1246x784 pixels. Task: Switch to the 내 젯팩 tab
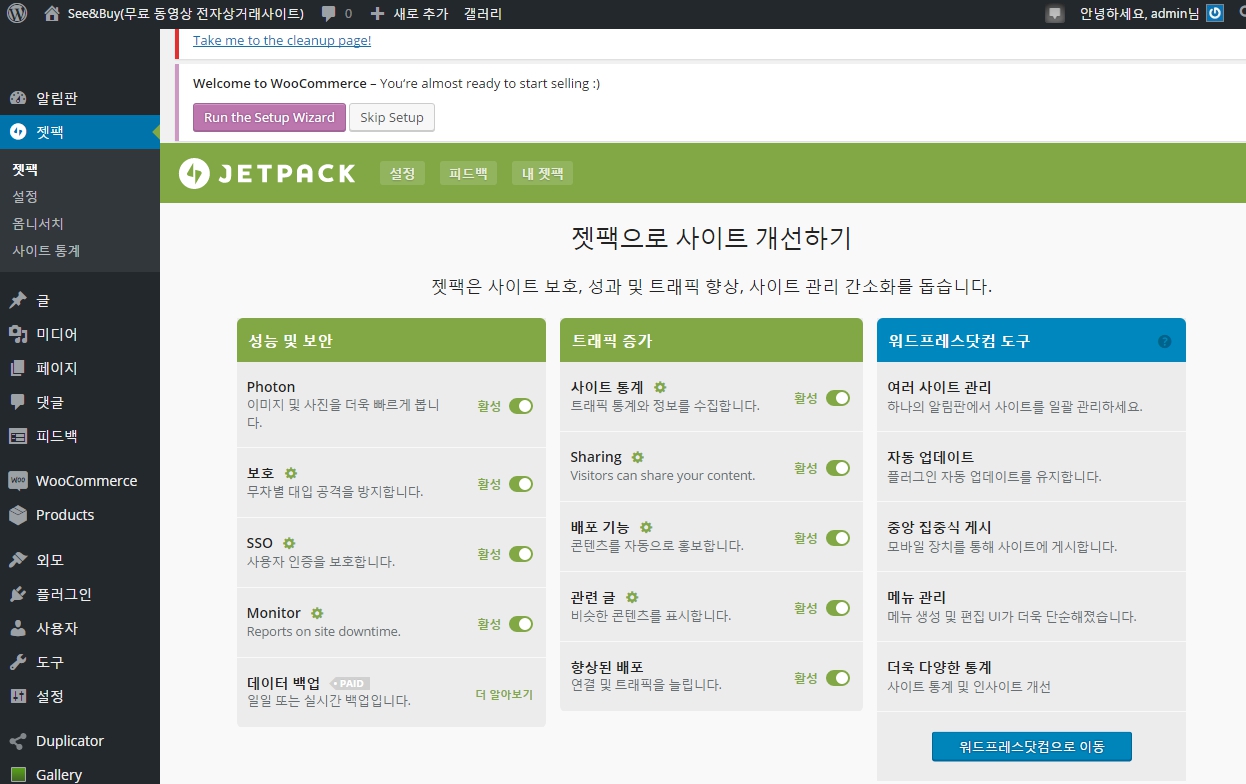tap(542, 173)
